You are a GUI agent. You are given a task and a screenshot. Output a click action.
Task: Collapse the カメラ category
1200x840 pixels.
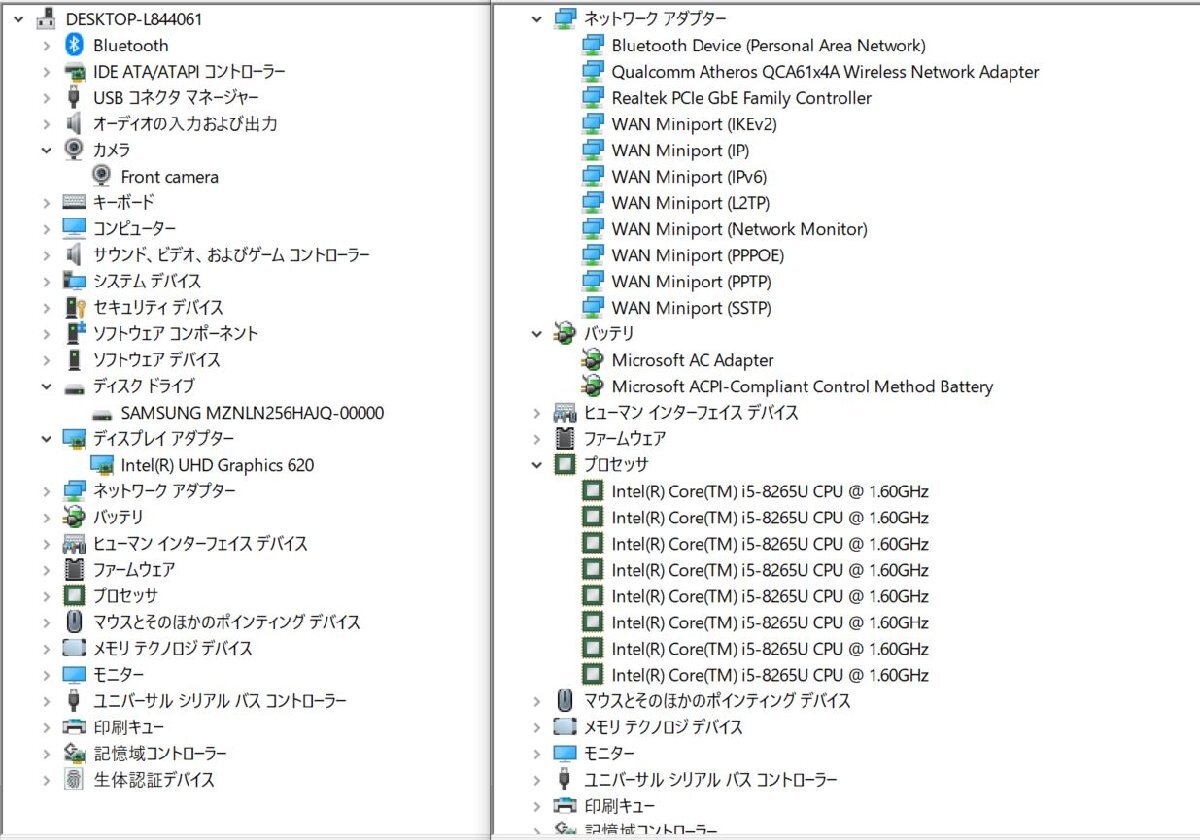click(46, 150)
